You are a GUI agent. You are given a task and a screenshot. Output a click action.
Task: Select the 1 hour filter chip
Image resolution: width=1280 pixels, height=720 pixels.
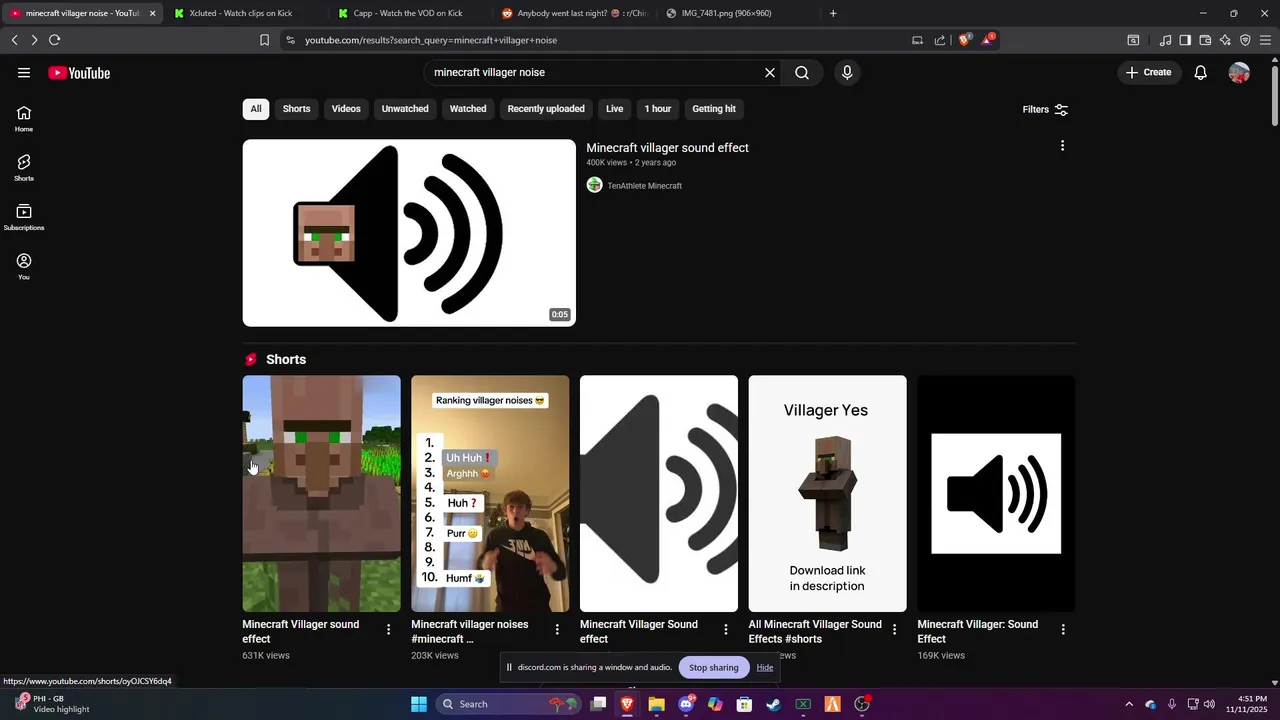coord(658,109)
